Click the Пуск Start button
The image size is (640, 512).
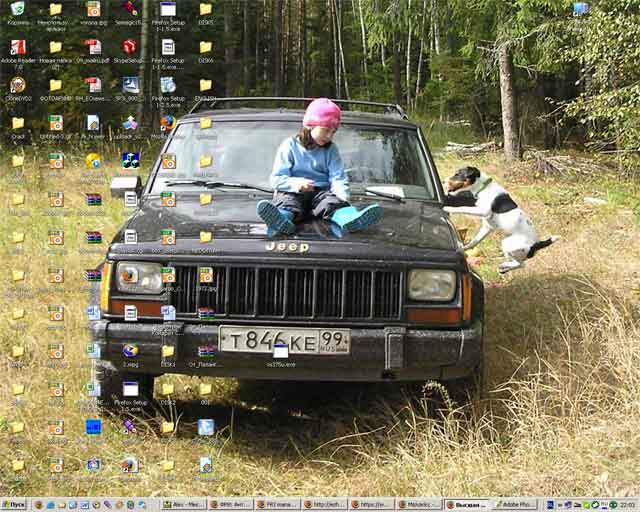coord(13,505)
